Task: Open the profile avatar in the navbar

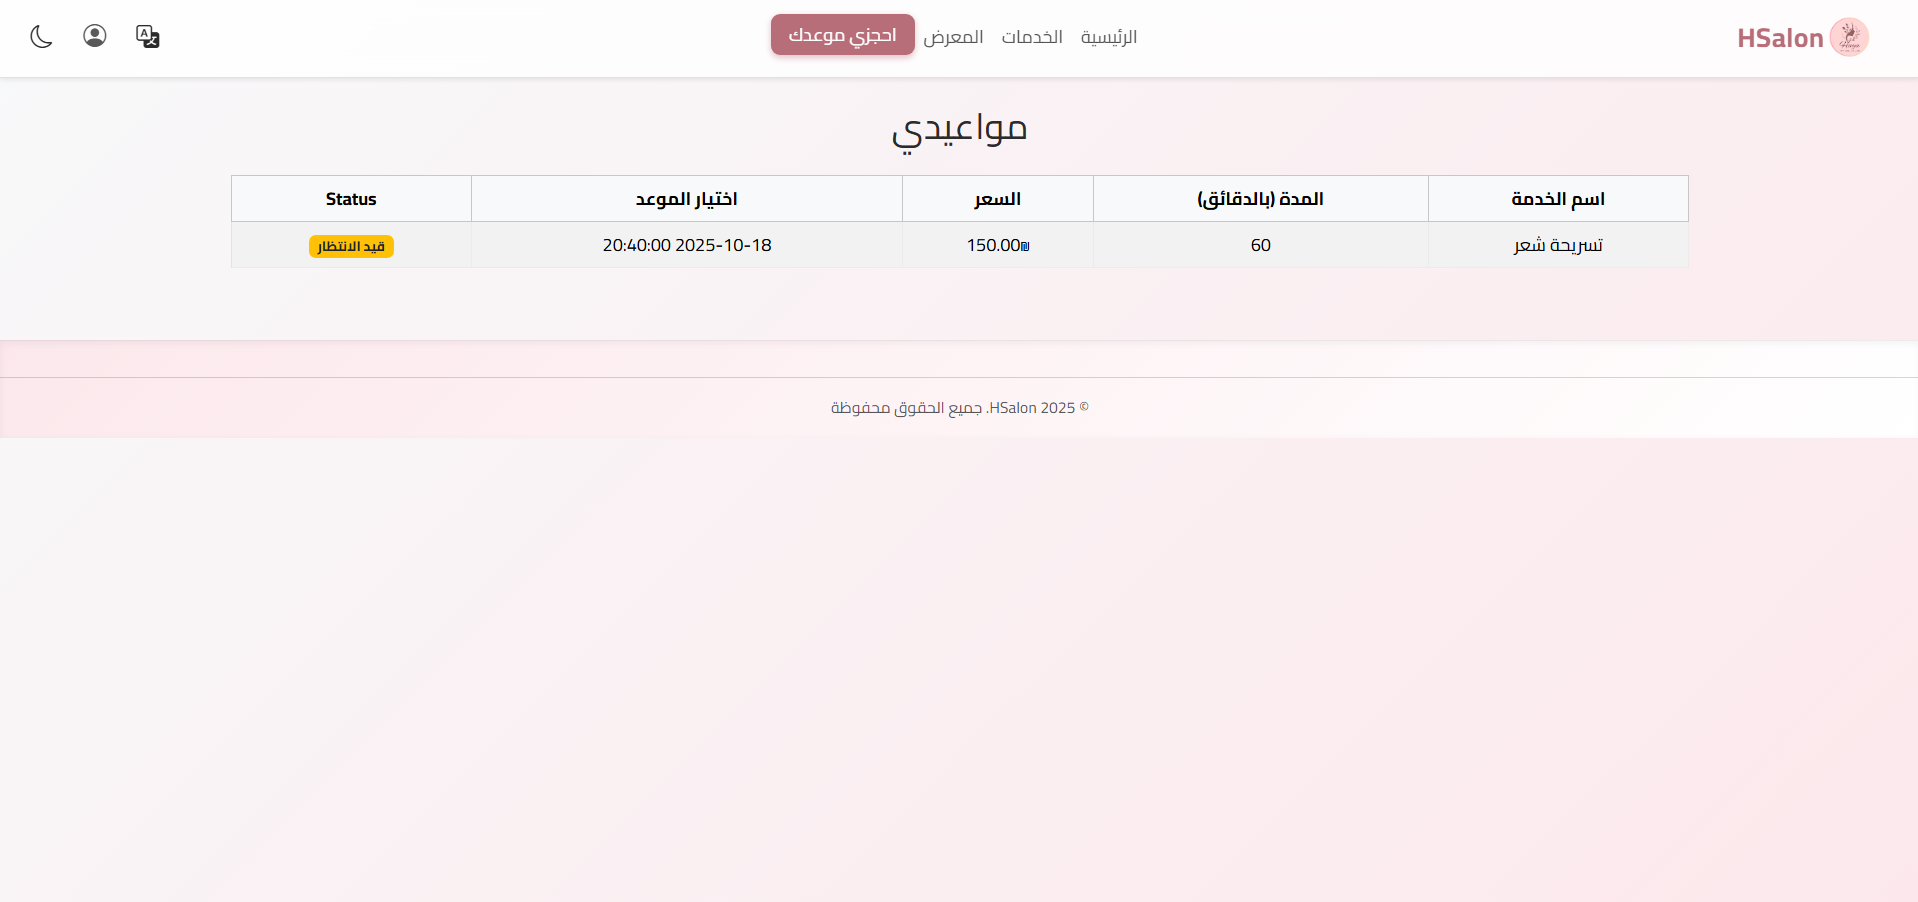Action: tap(94, 36)
